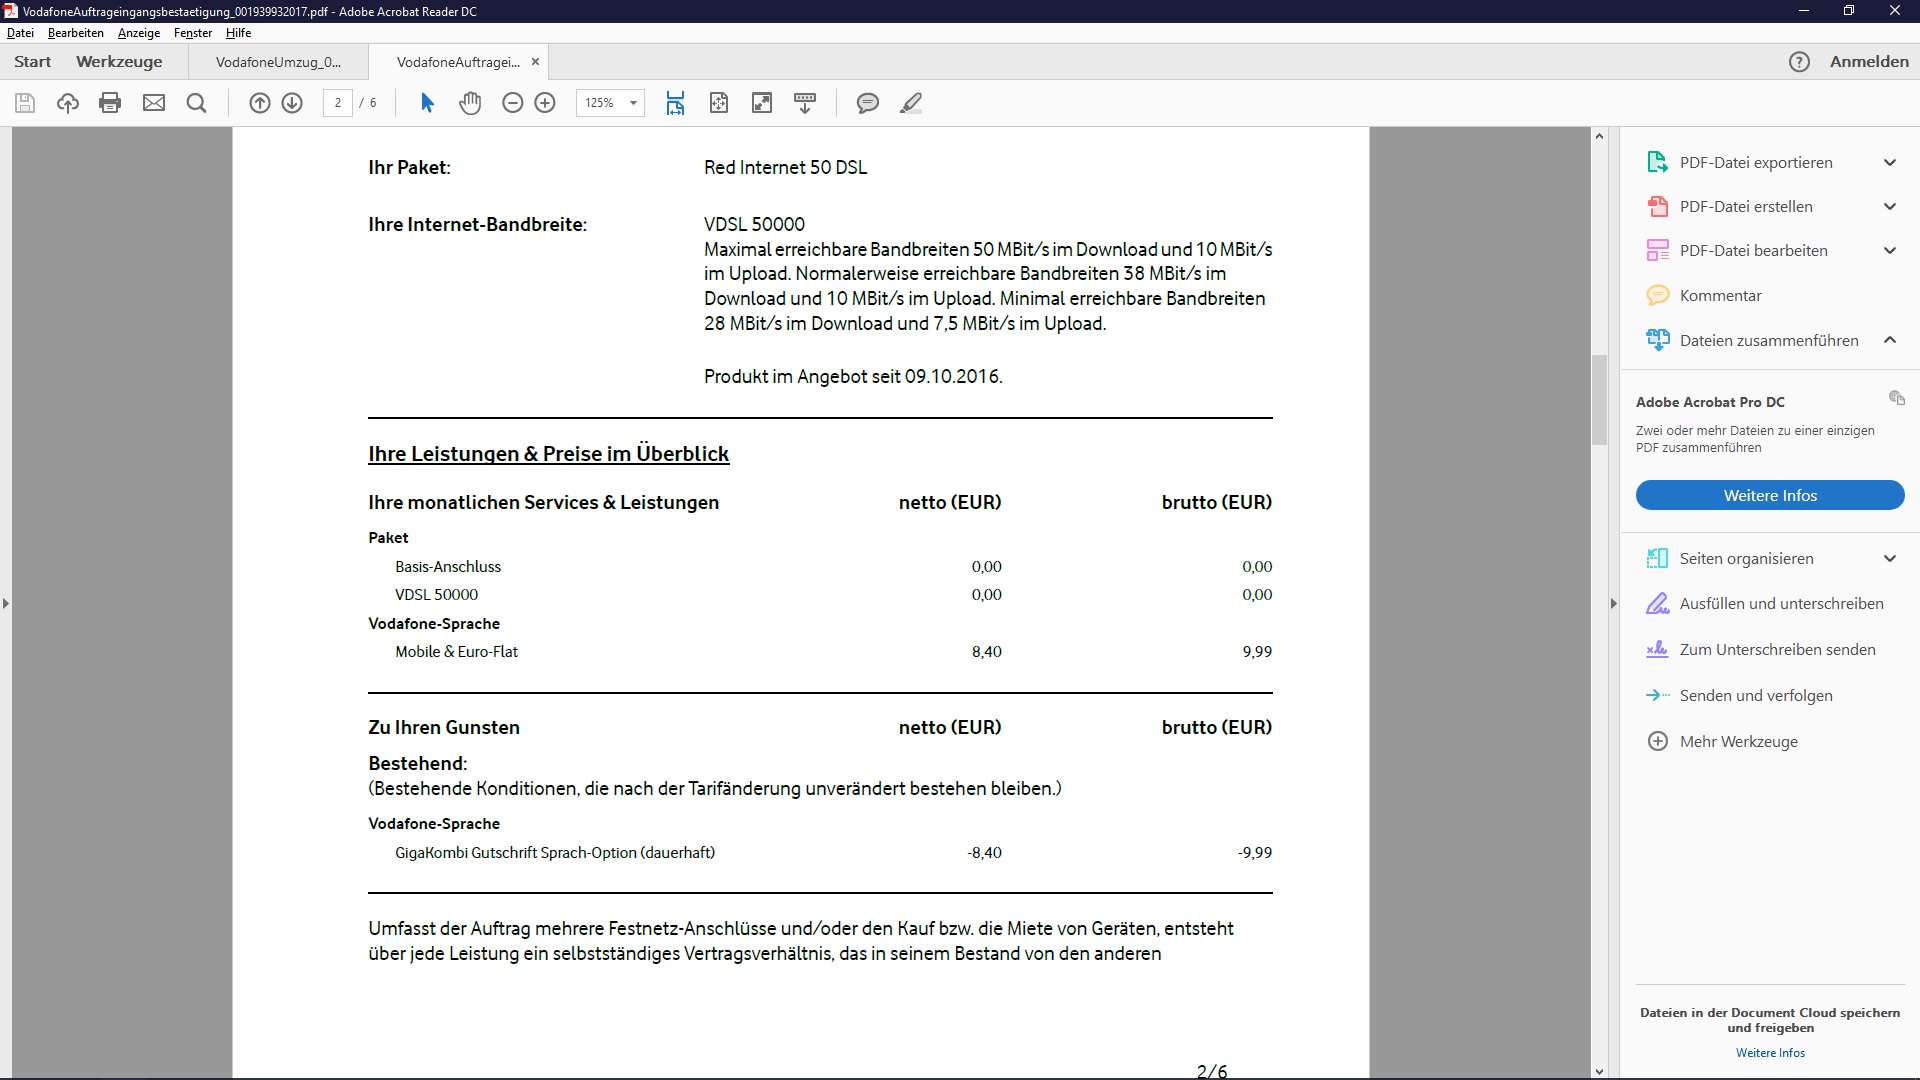Open the search magnifier tool
The height and width of the screenshot is (1080, 1920).
tap(197, 103)
